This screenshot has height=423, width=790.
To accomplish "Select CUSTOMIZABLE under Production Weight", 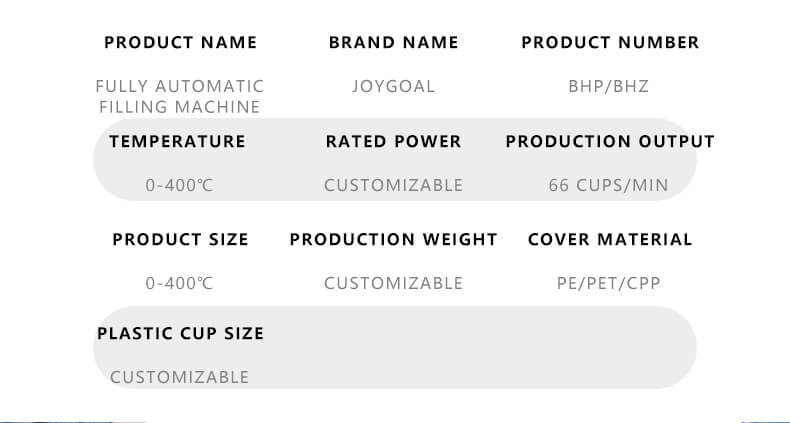I will (x=393, y=283).
